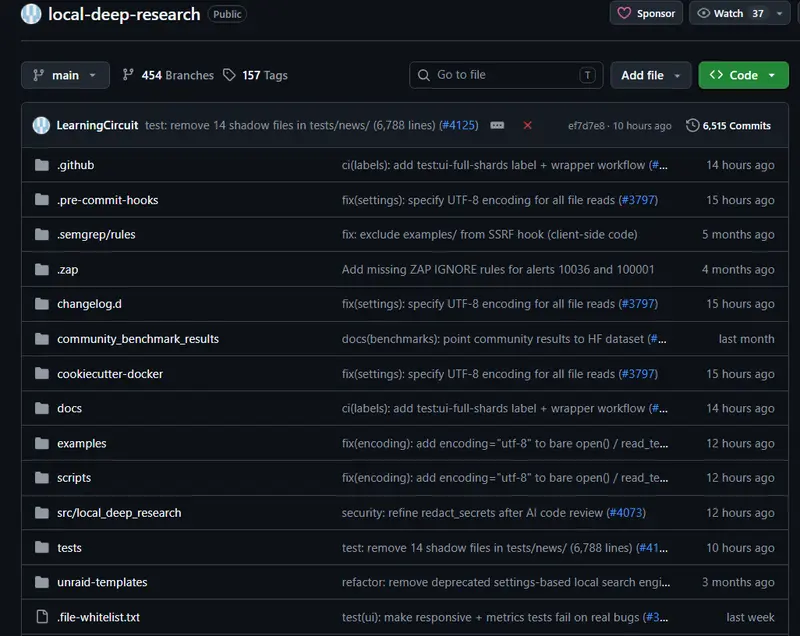Screen dimensions: 800x636
Task: Click the folder icon for the tests directory
Action: tap(42, 547)
